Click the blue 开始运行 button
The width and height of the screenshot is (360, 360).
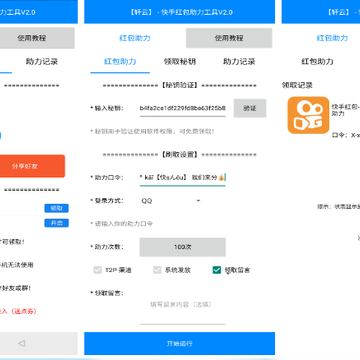(x=180, y=343)
